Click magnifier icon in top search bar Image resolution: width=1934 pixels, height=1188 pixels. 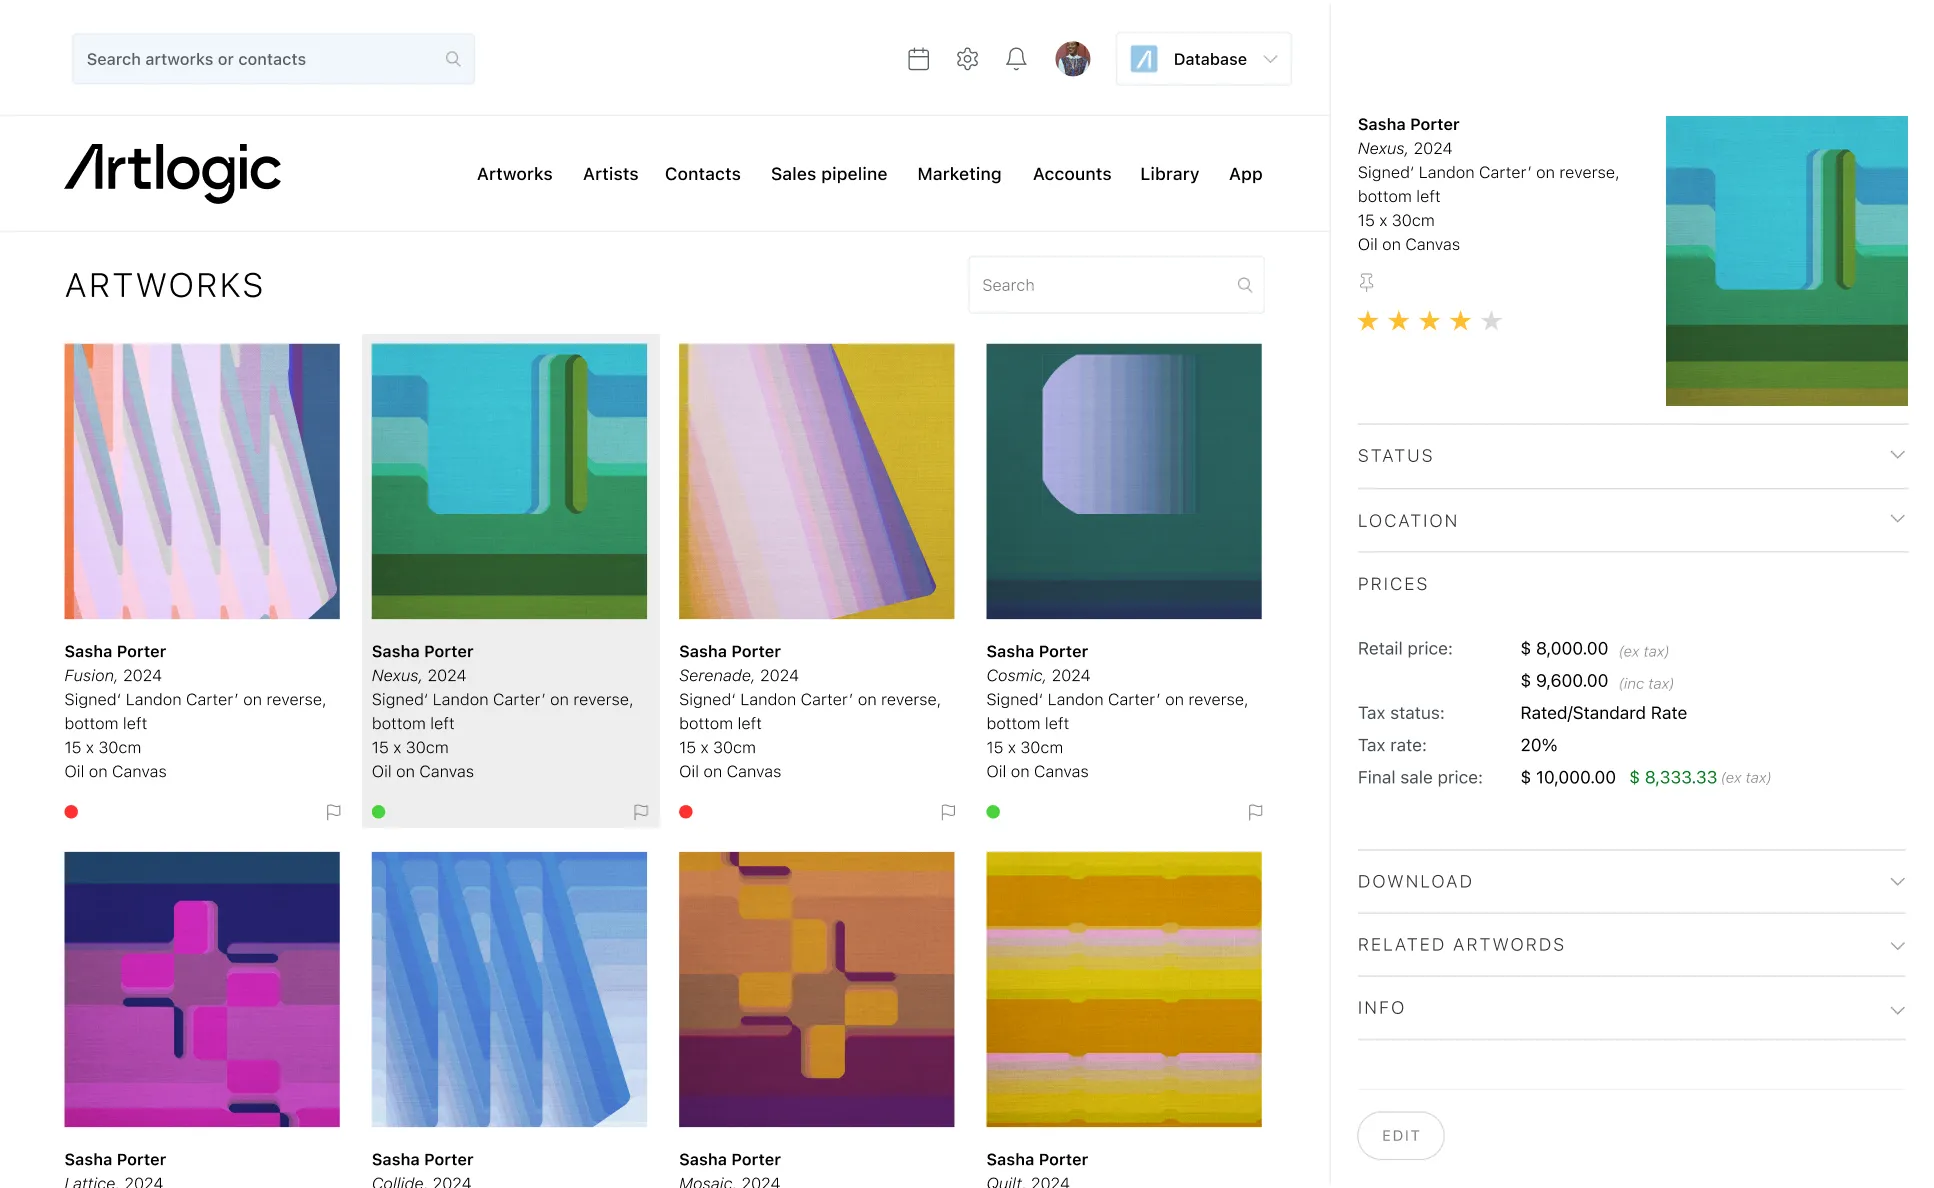click(x=453, y=59)
